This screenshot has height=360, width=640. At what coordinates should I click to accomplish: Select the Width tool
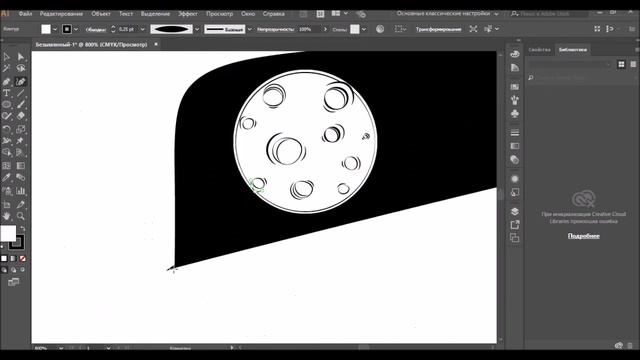click(x=7, y=141)
